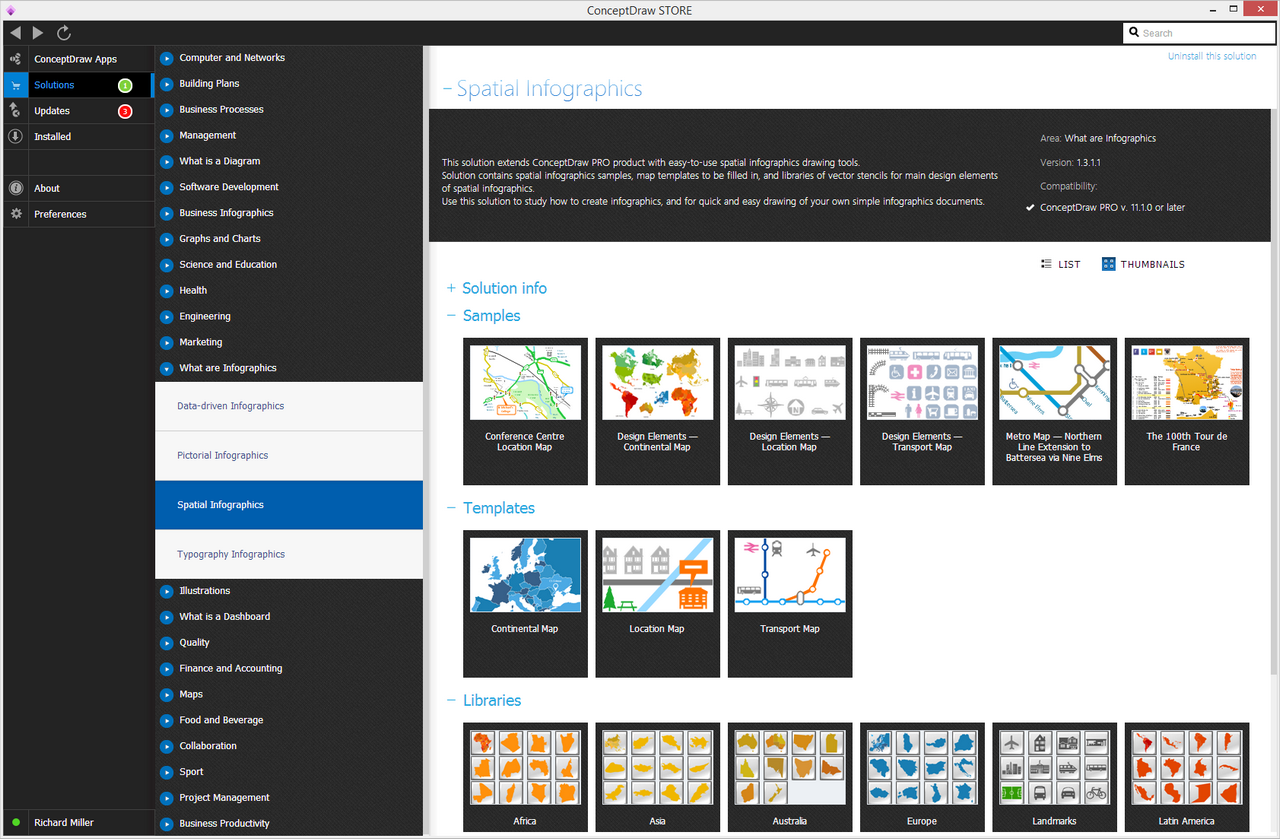Open Pictorial Infographics solution
This screenshot has height=839, width=1280.
click(x=288, y=456)
